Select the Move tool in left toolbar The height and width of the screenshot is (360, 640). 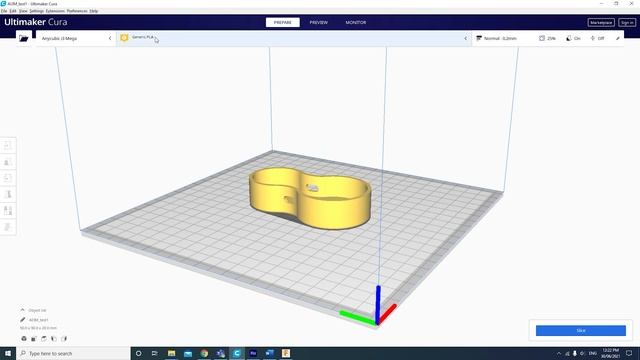click(x=8, y=145)
